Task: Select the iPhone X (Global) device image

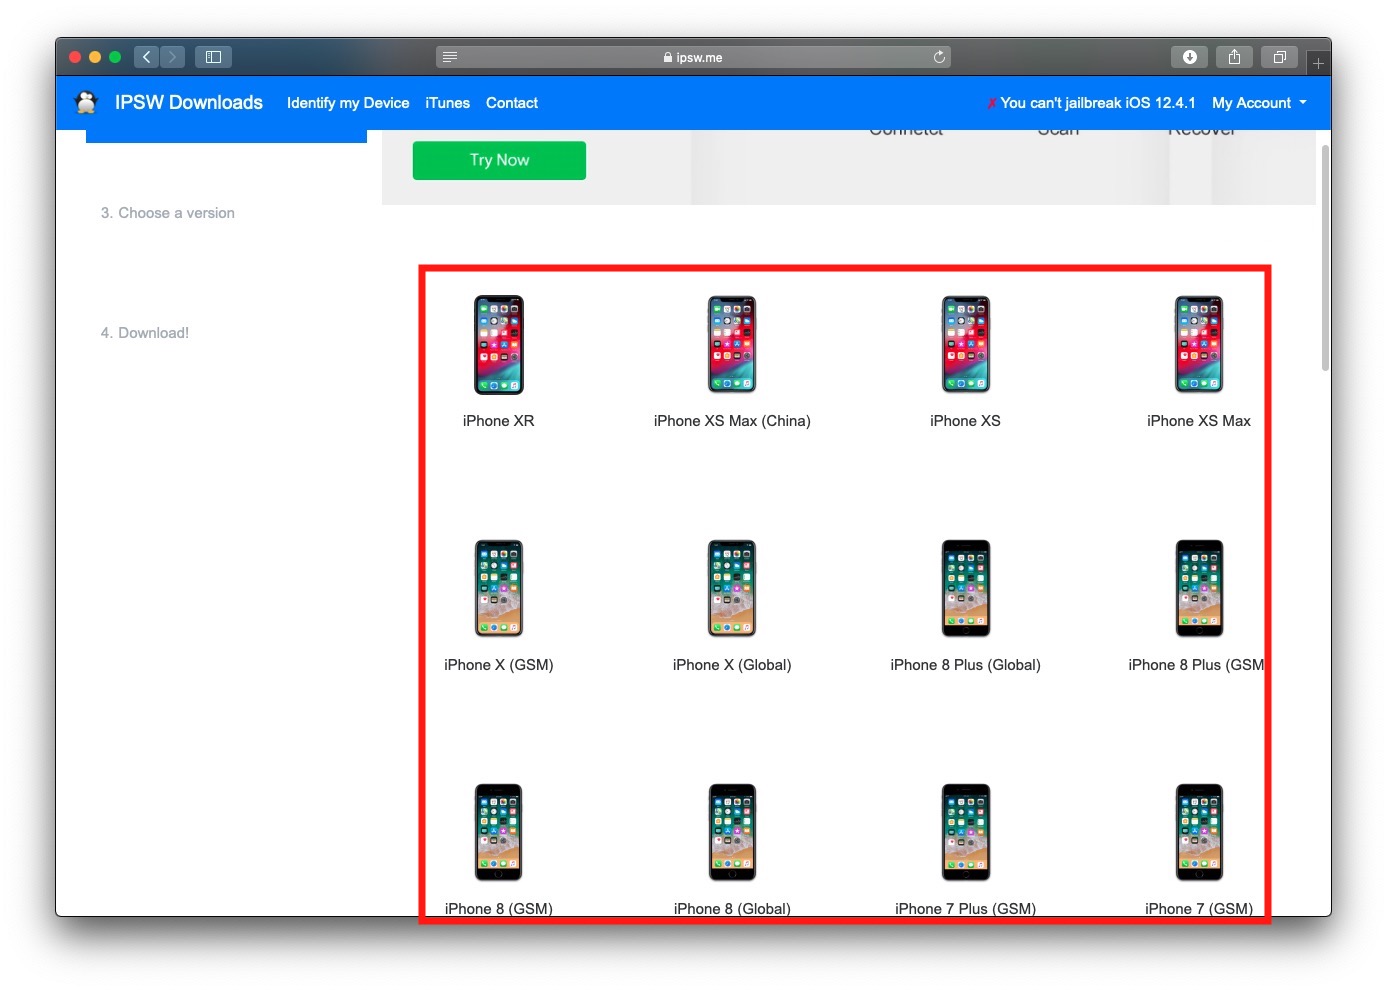Action: click(x=732, y=588)
